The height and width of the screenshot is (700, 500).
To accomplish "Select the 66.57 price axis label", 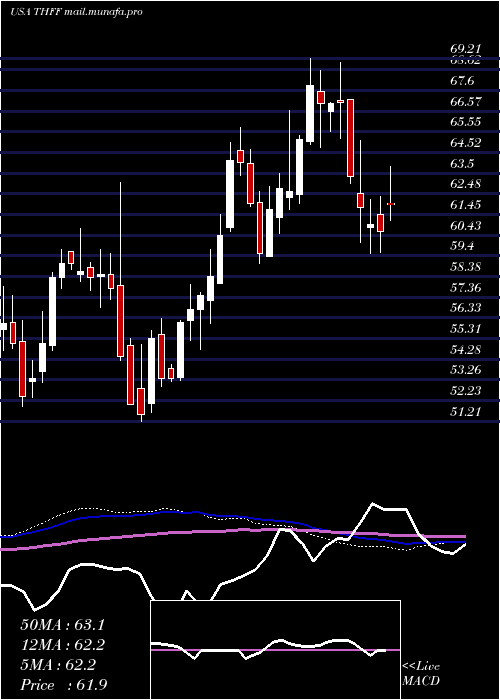I will click(465, 101).
